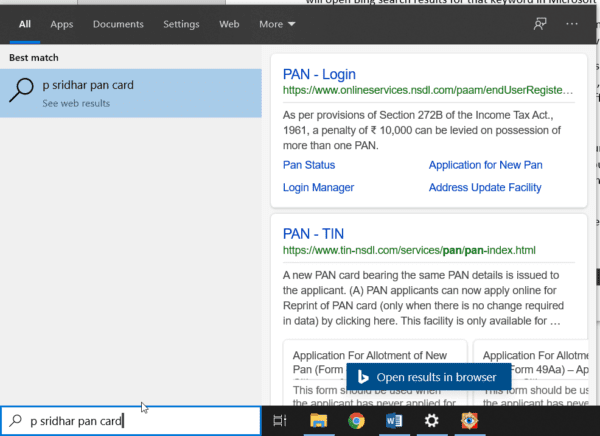
Task: Click the search icon in taskbar search box
Action: [16, 420]
